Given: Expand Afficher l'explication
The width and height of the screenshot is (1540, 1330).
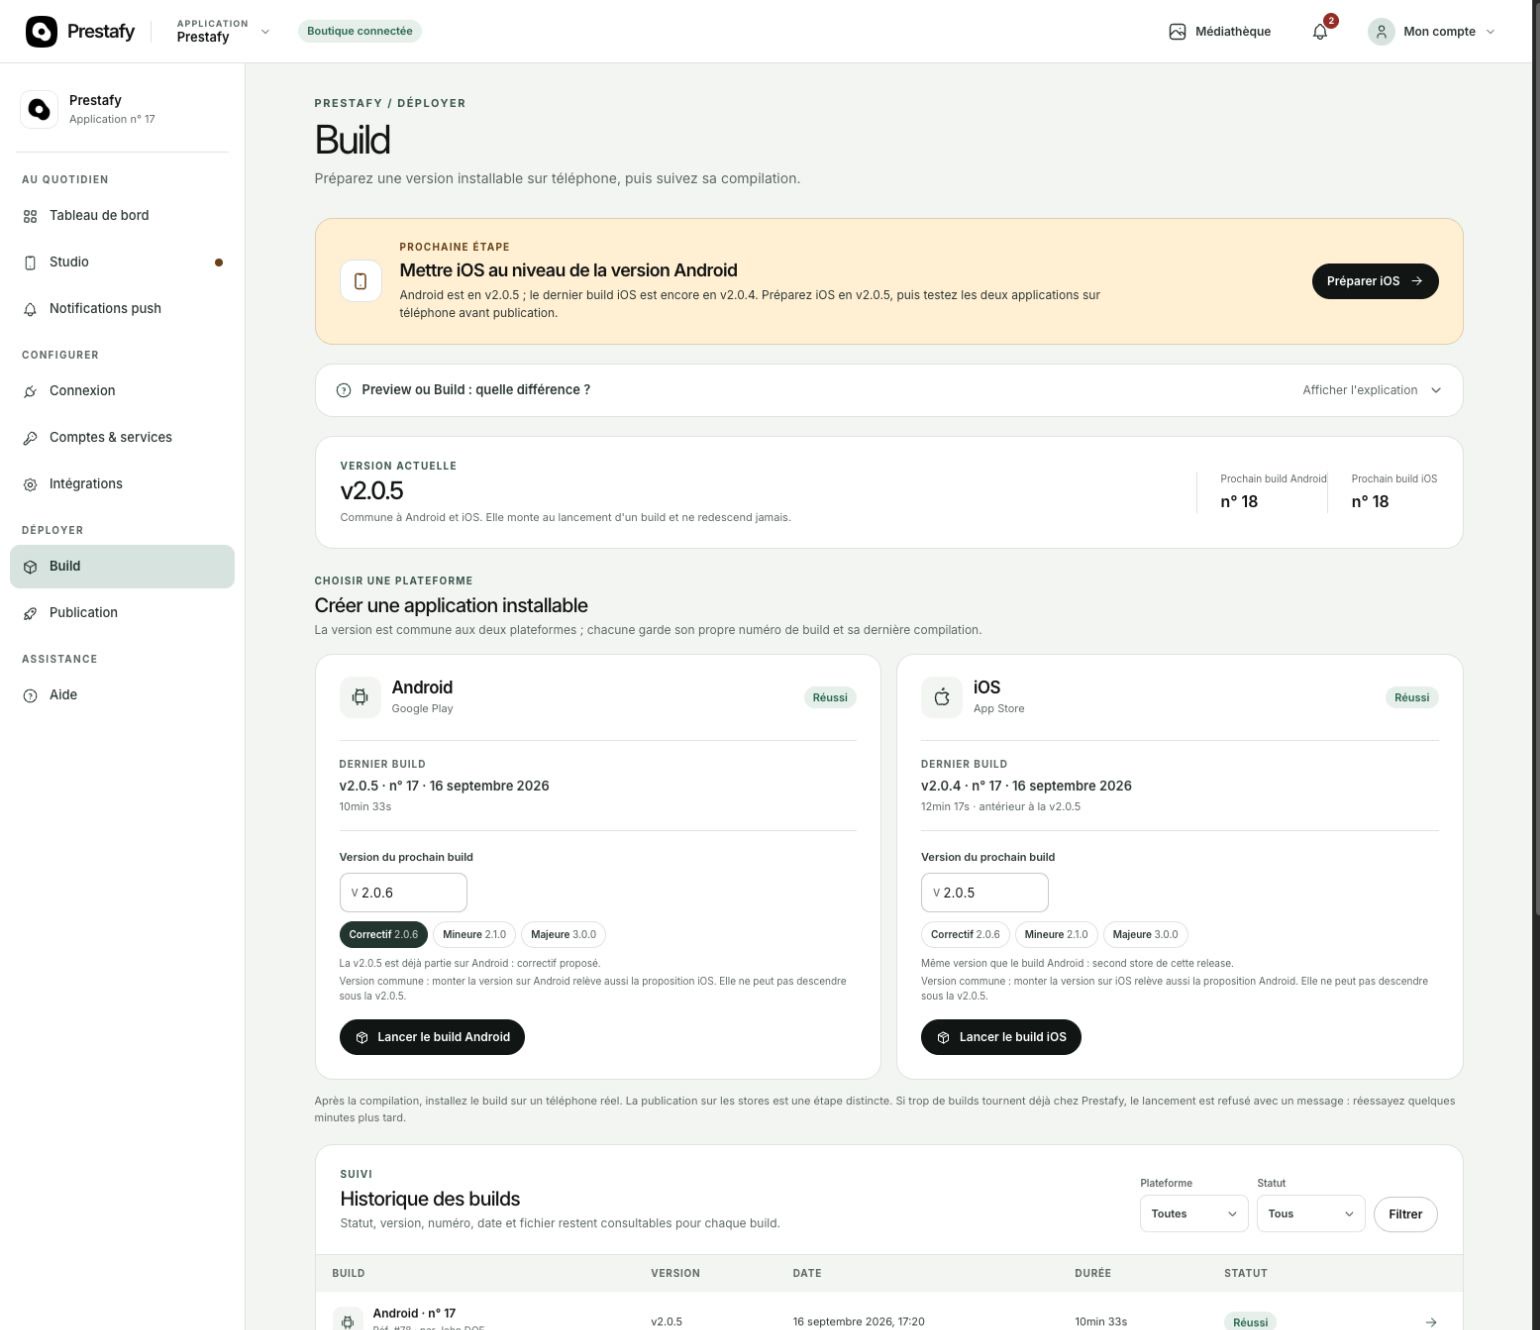Looking at the screenshot, I should click(1372, 390).
